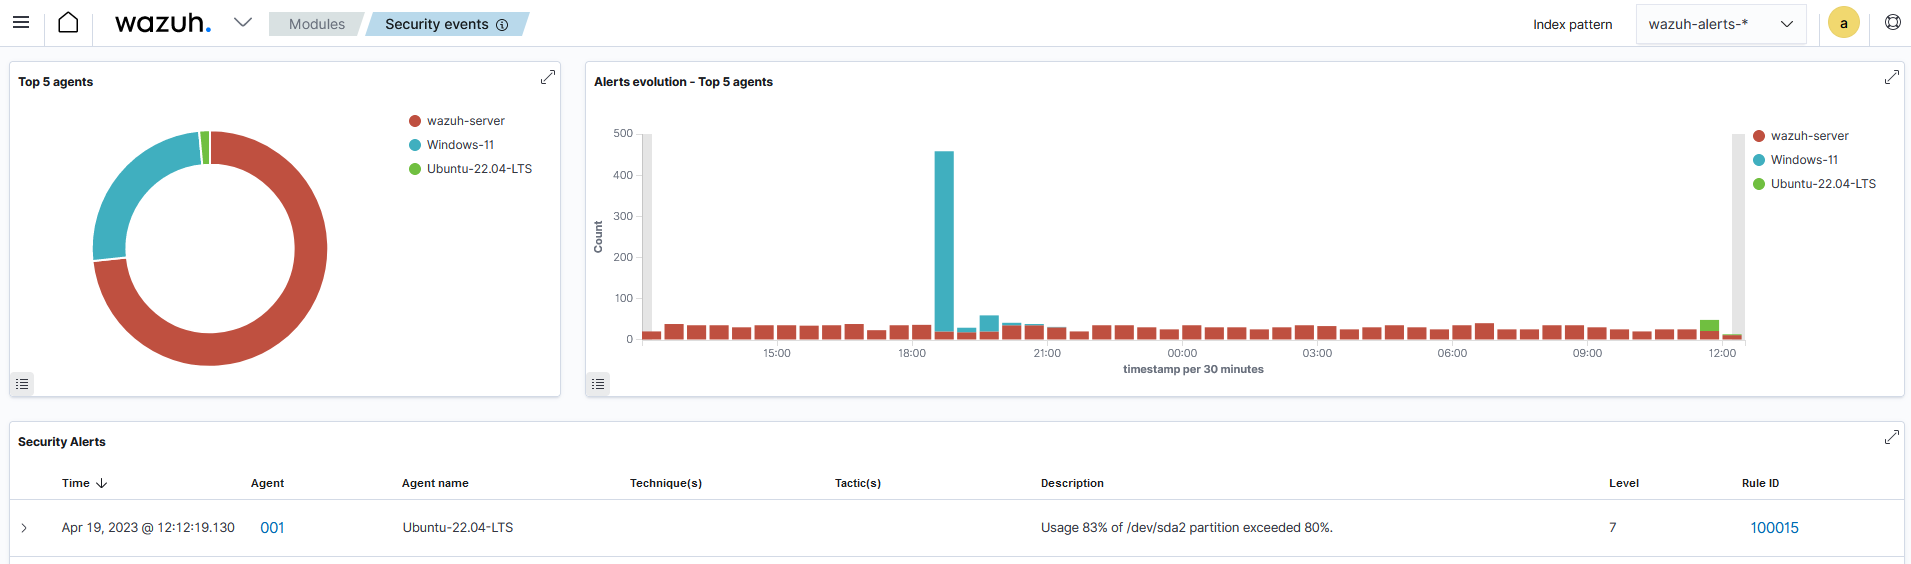Screen dimensions: 1911x564
Task: Go to the home icon
Action: coord(68,23)
